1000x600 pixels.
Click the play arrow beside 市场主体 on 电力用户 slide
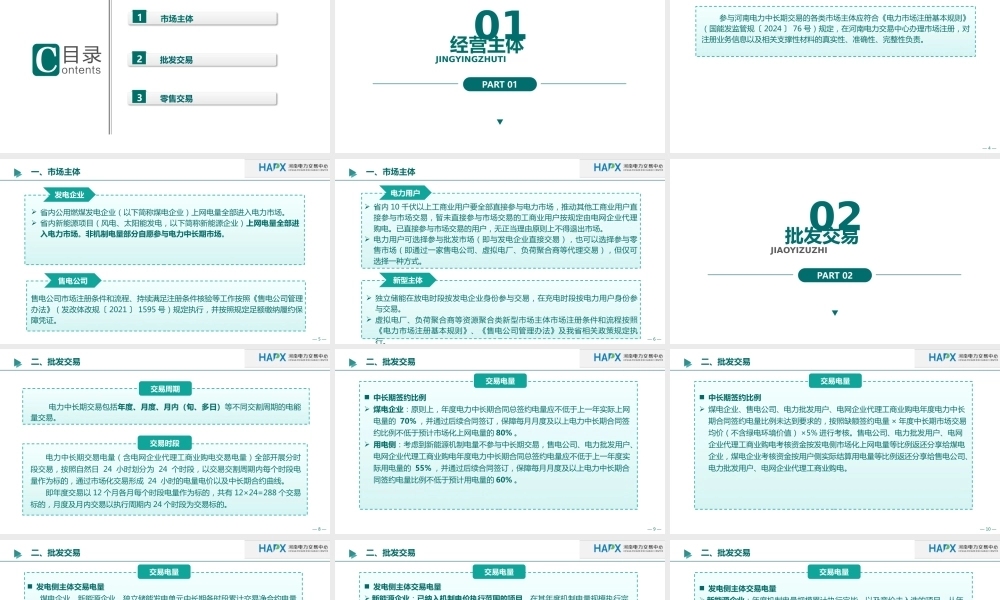coord(352,172)
